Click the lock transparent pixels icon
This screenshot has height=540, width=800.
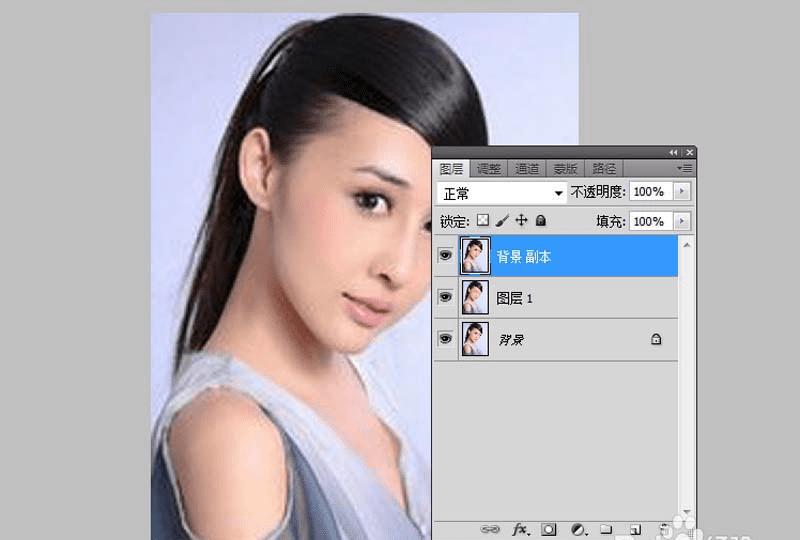coord(483,220)
